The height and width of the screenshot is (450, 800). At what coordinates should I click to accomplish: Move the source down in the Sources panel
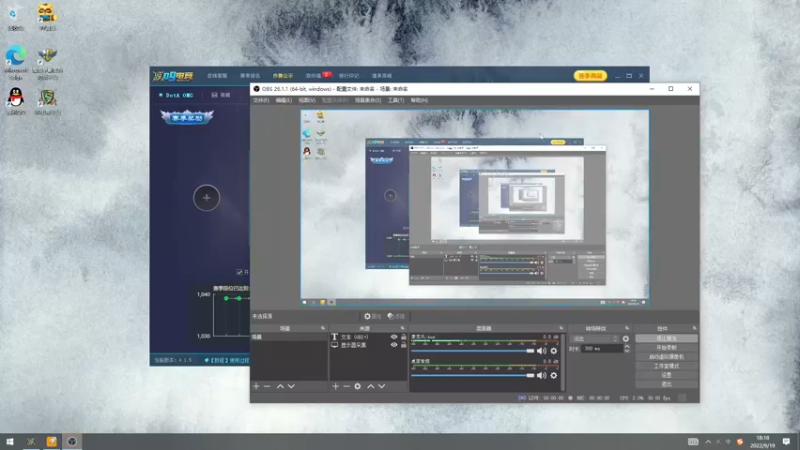(382, 386)
